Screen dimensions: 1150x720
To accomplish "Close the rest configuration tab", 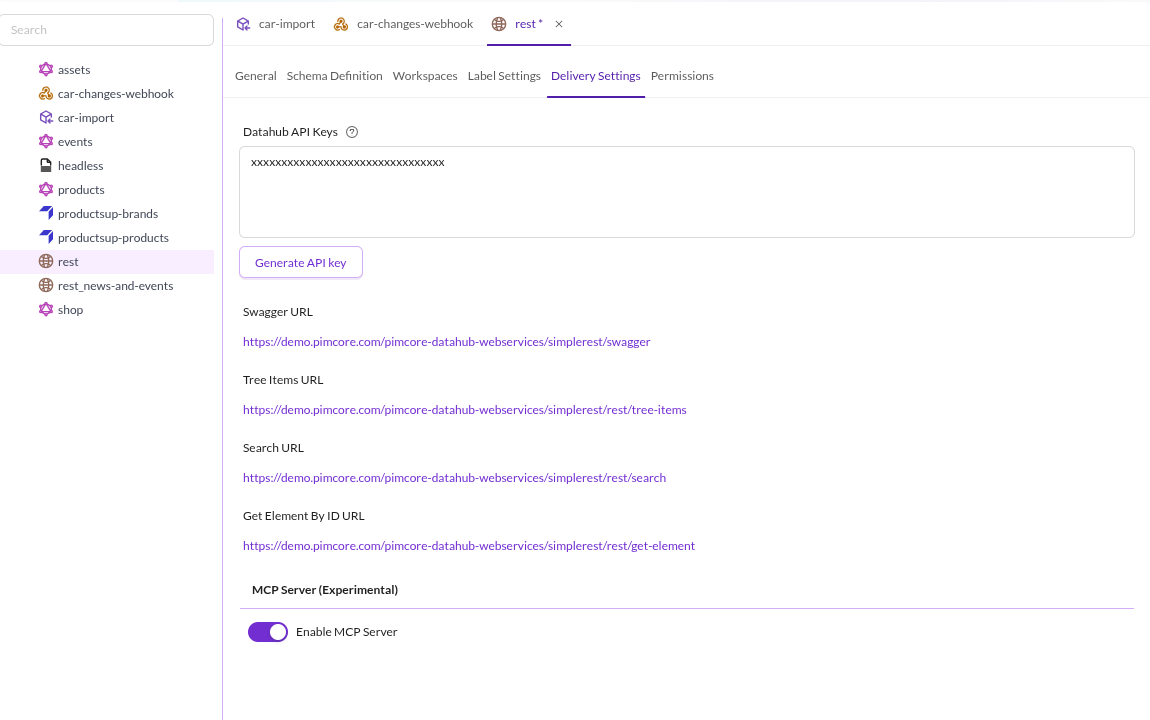I will [x=559, y=24].
